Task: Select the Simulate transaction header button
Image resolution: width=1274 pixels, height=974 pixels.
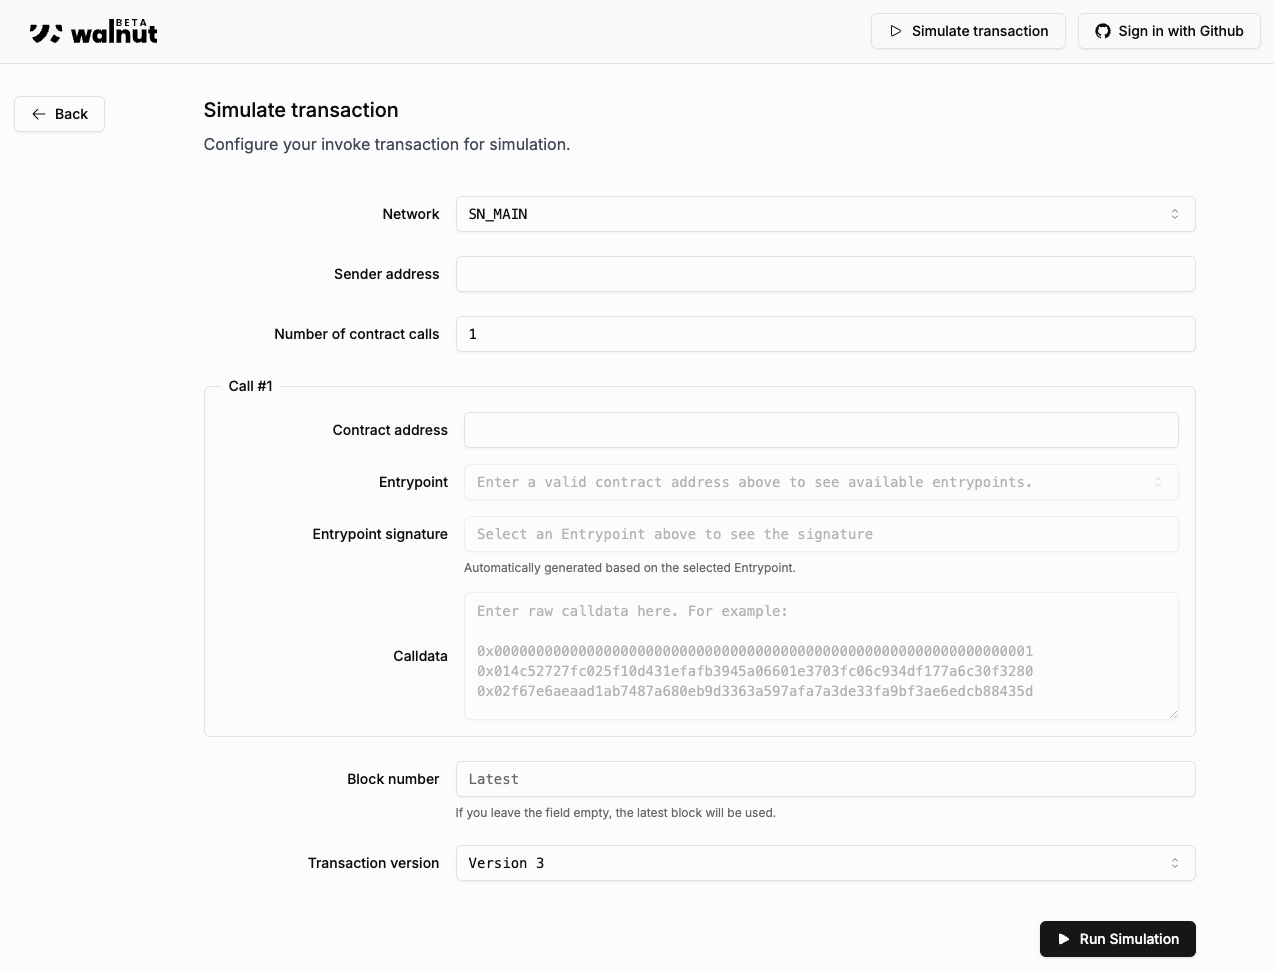Action: (x=967, y=31)
